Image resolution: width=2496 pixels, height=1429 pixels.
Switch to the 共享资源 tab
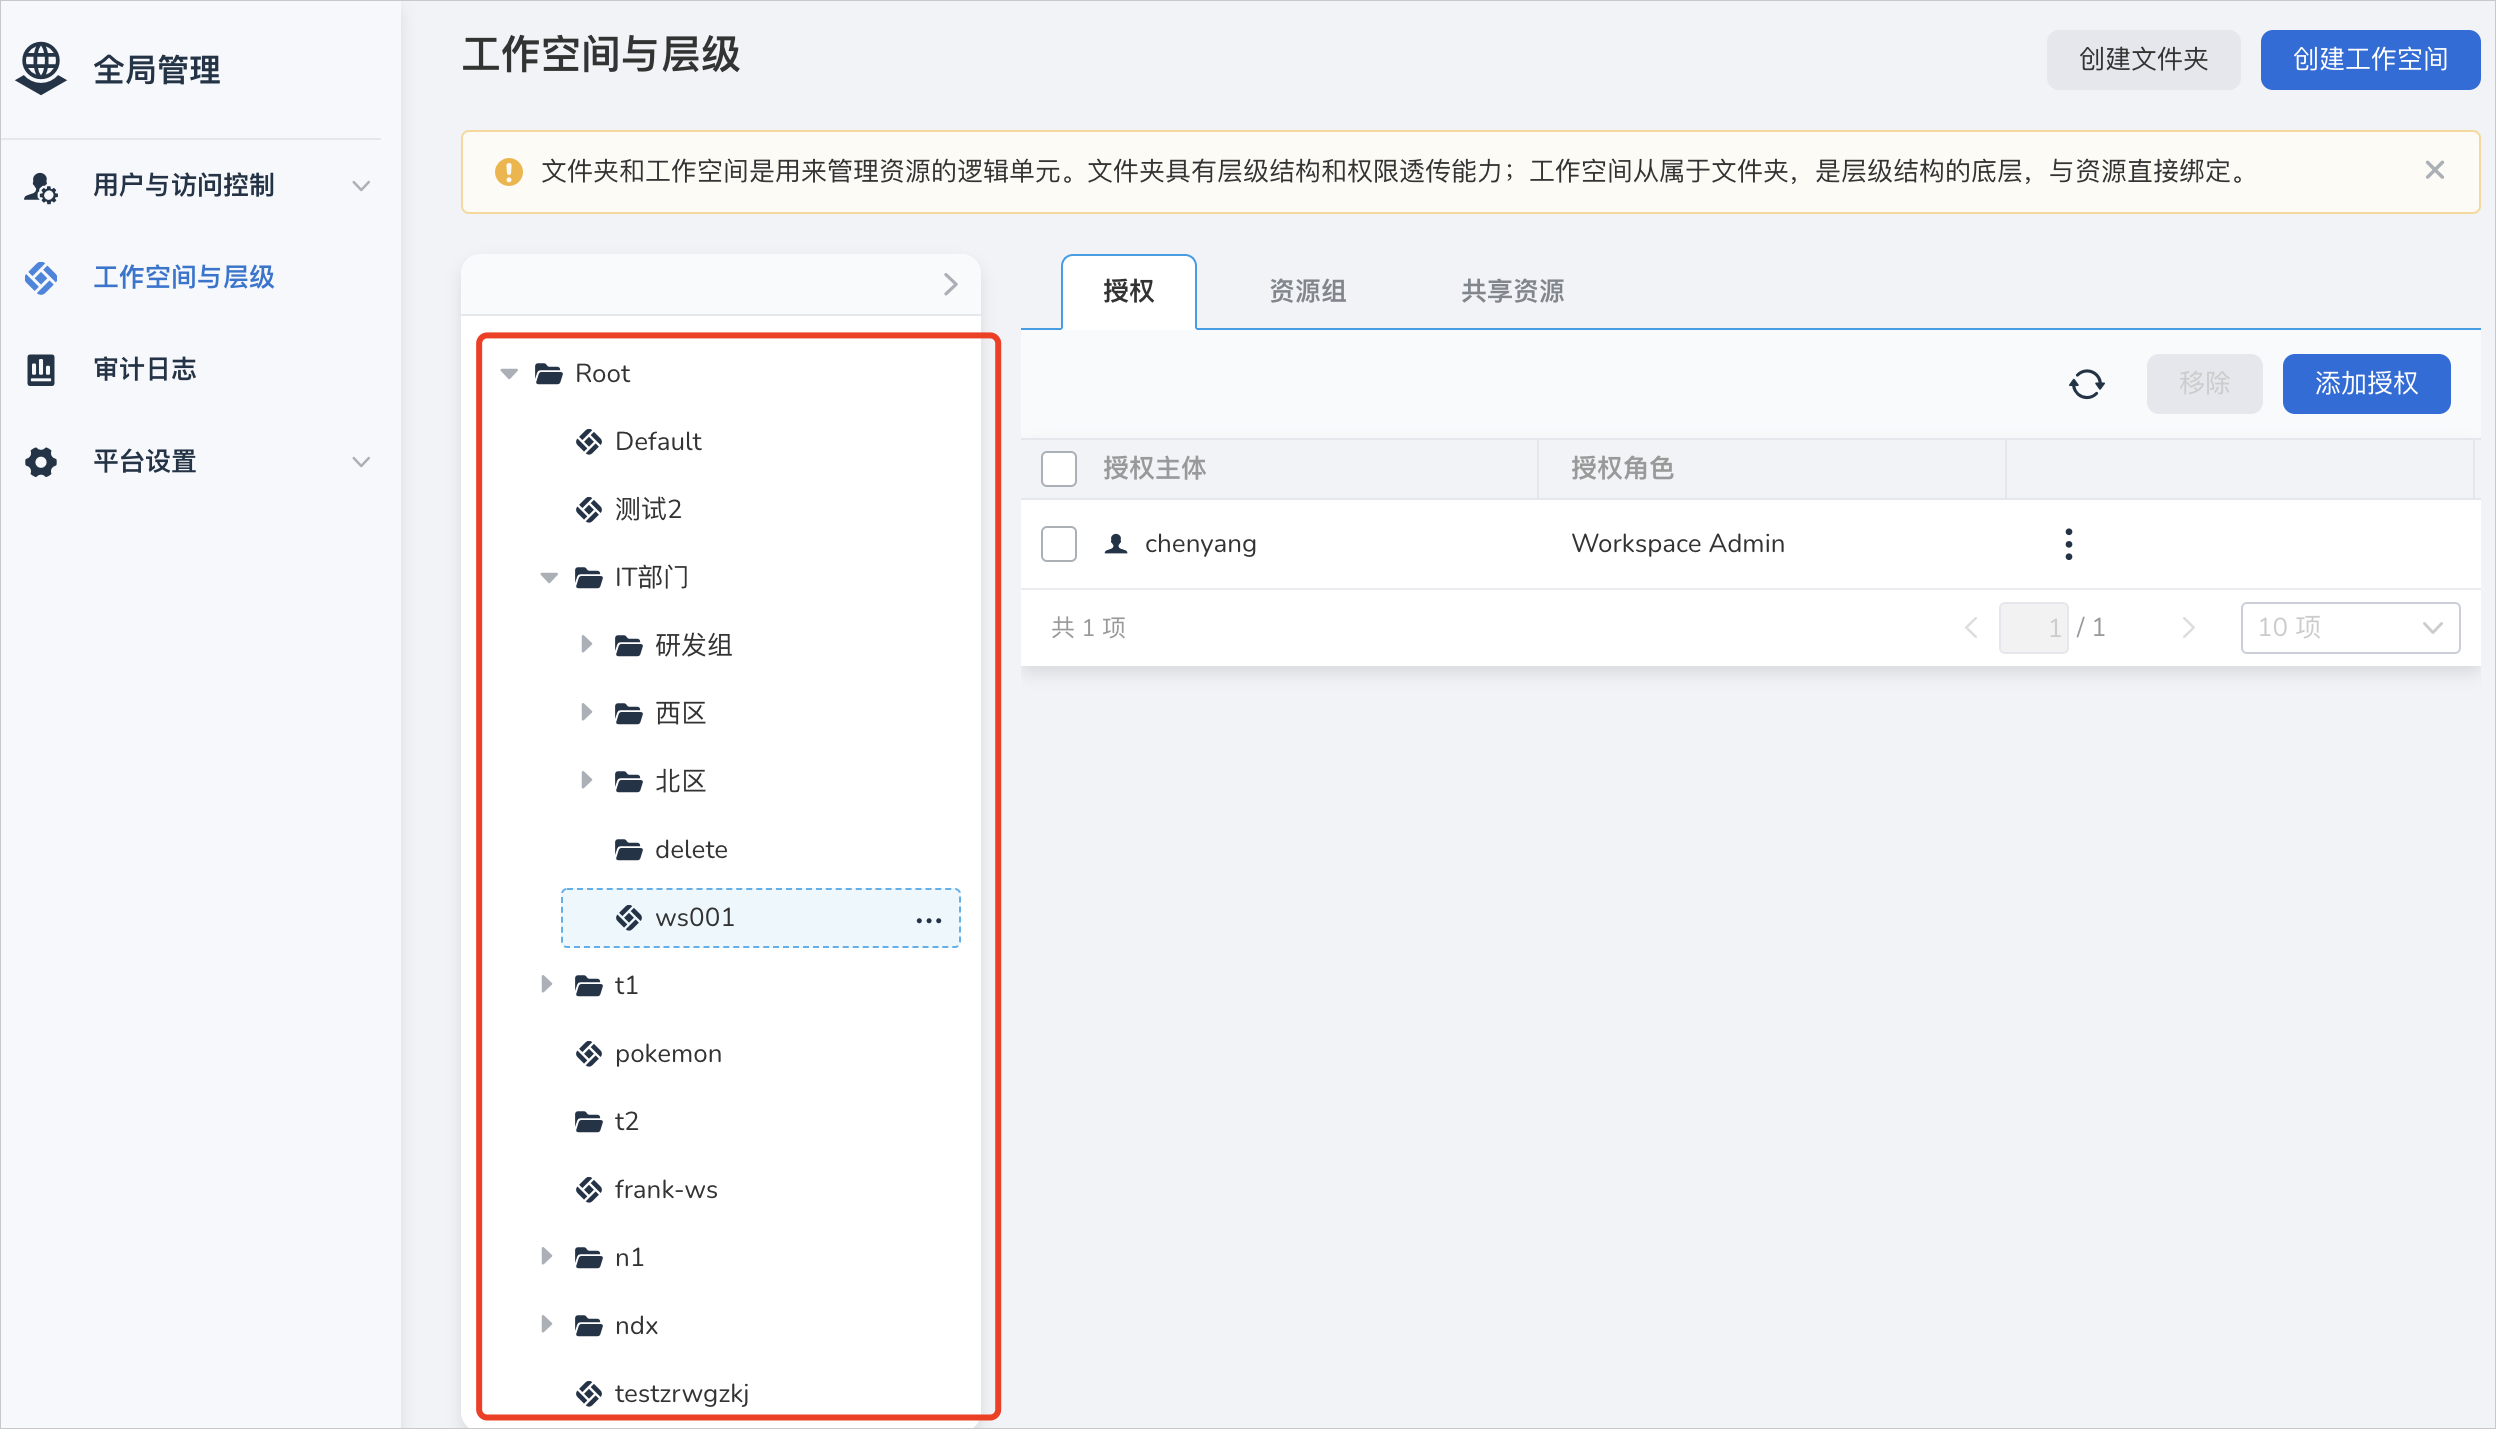(x=1512, y=291)
